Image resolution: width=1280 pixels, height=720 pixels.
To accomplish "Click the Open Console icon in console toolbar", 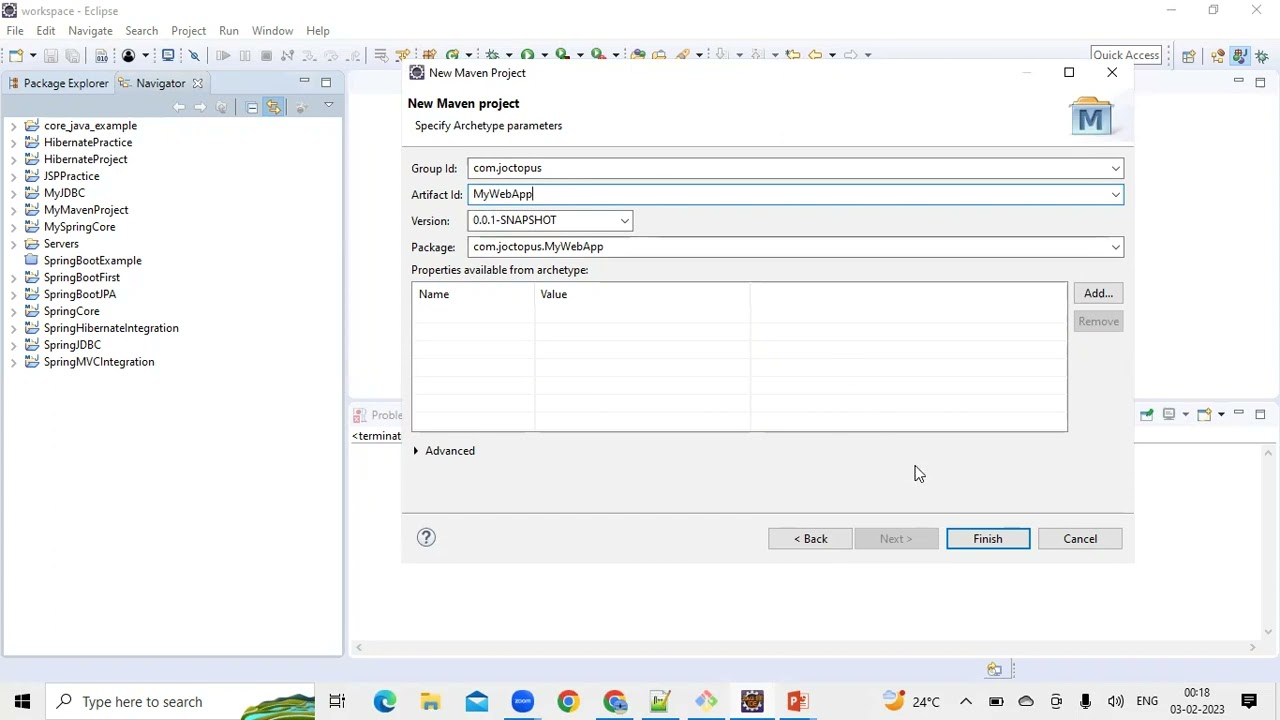I will pos(1204,414).
